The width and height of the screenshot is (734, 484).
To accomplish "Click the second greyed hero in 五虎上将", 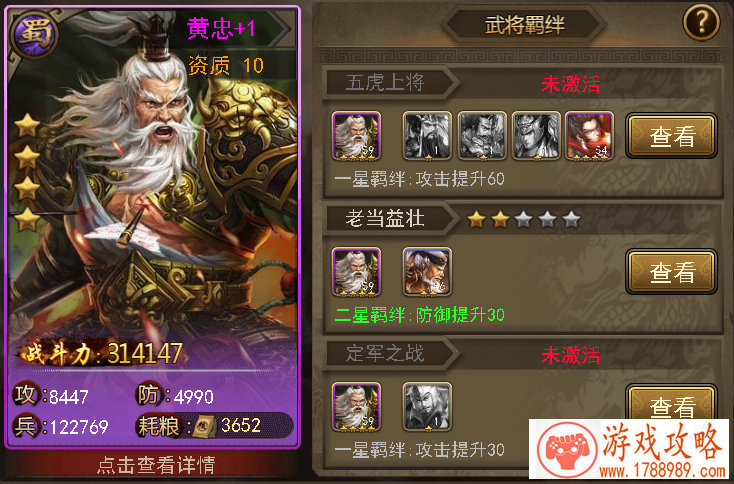I will coord(482,136).
